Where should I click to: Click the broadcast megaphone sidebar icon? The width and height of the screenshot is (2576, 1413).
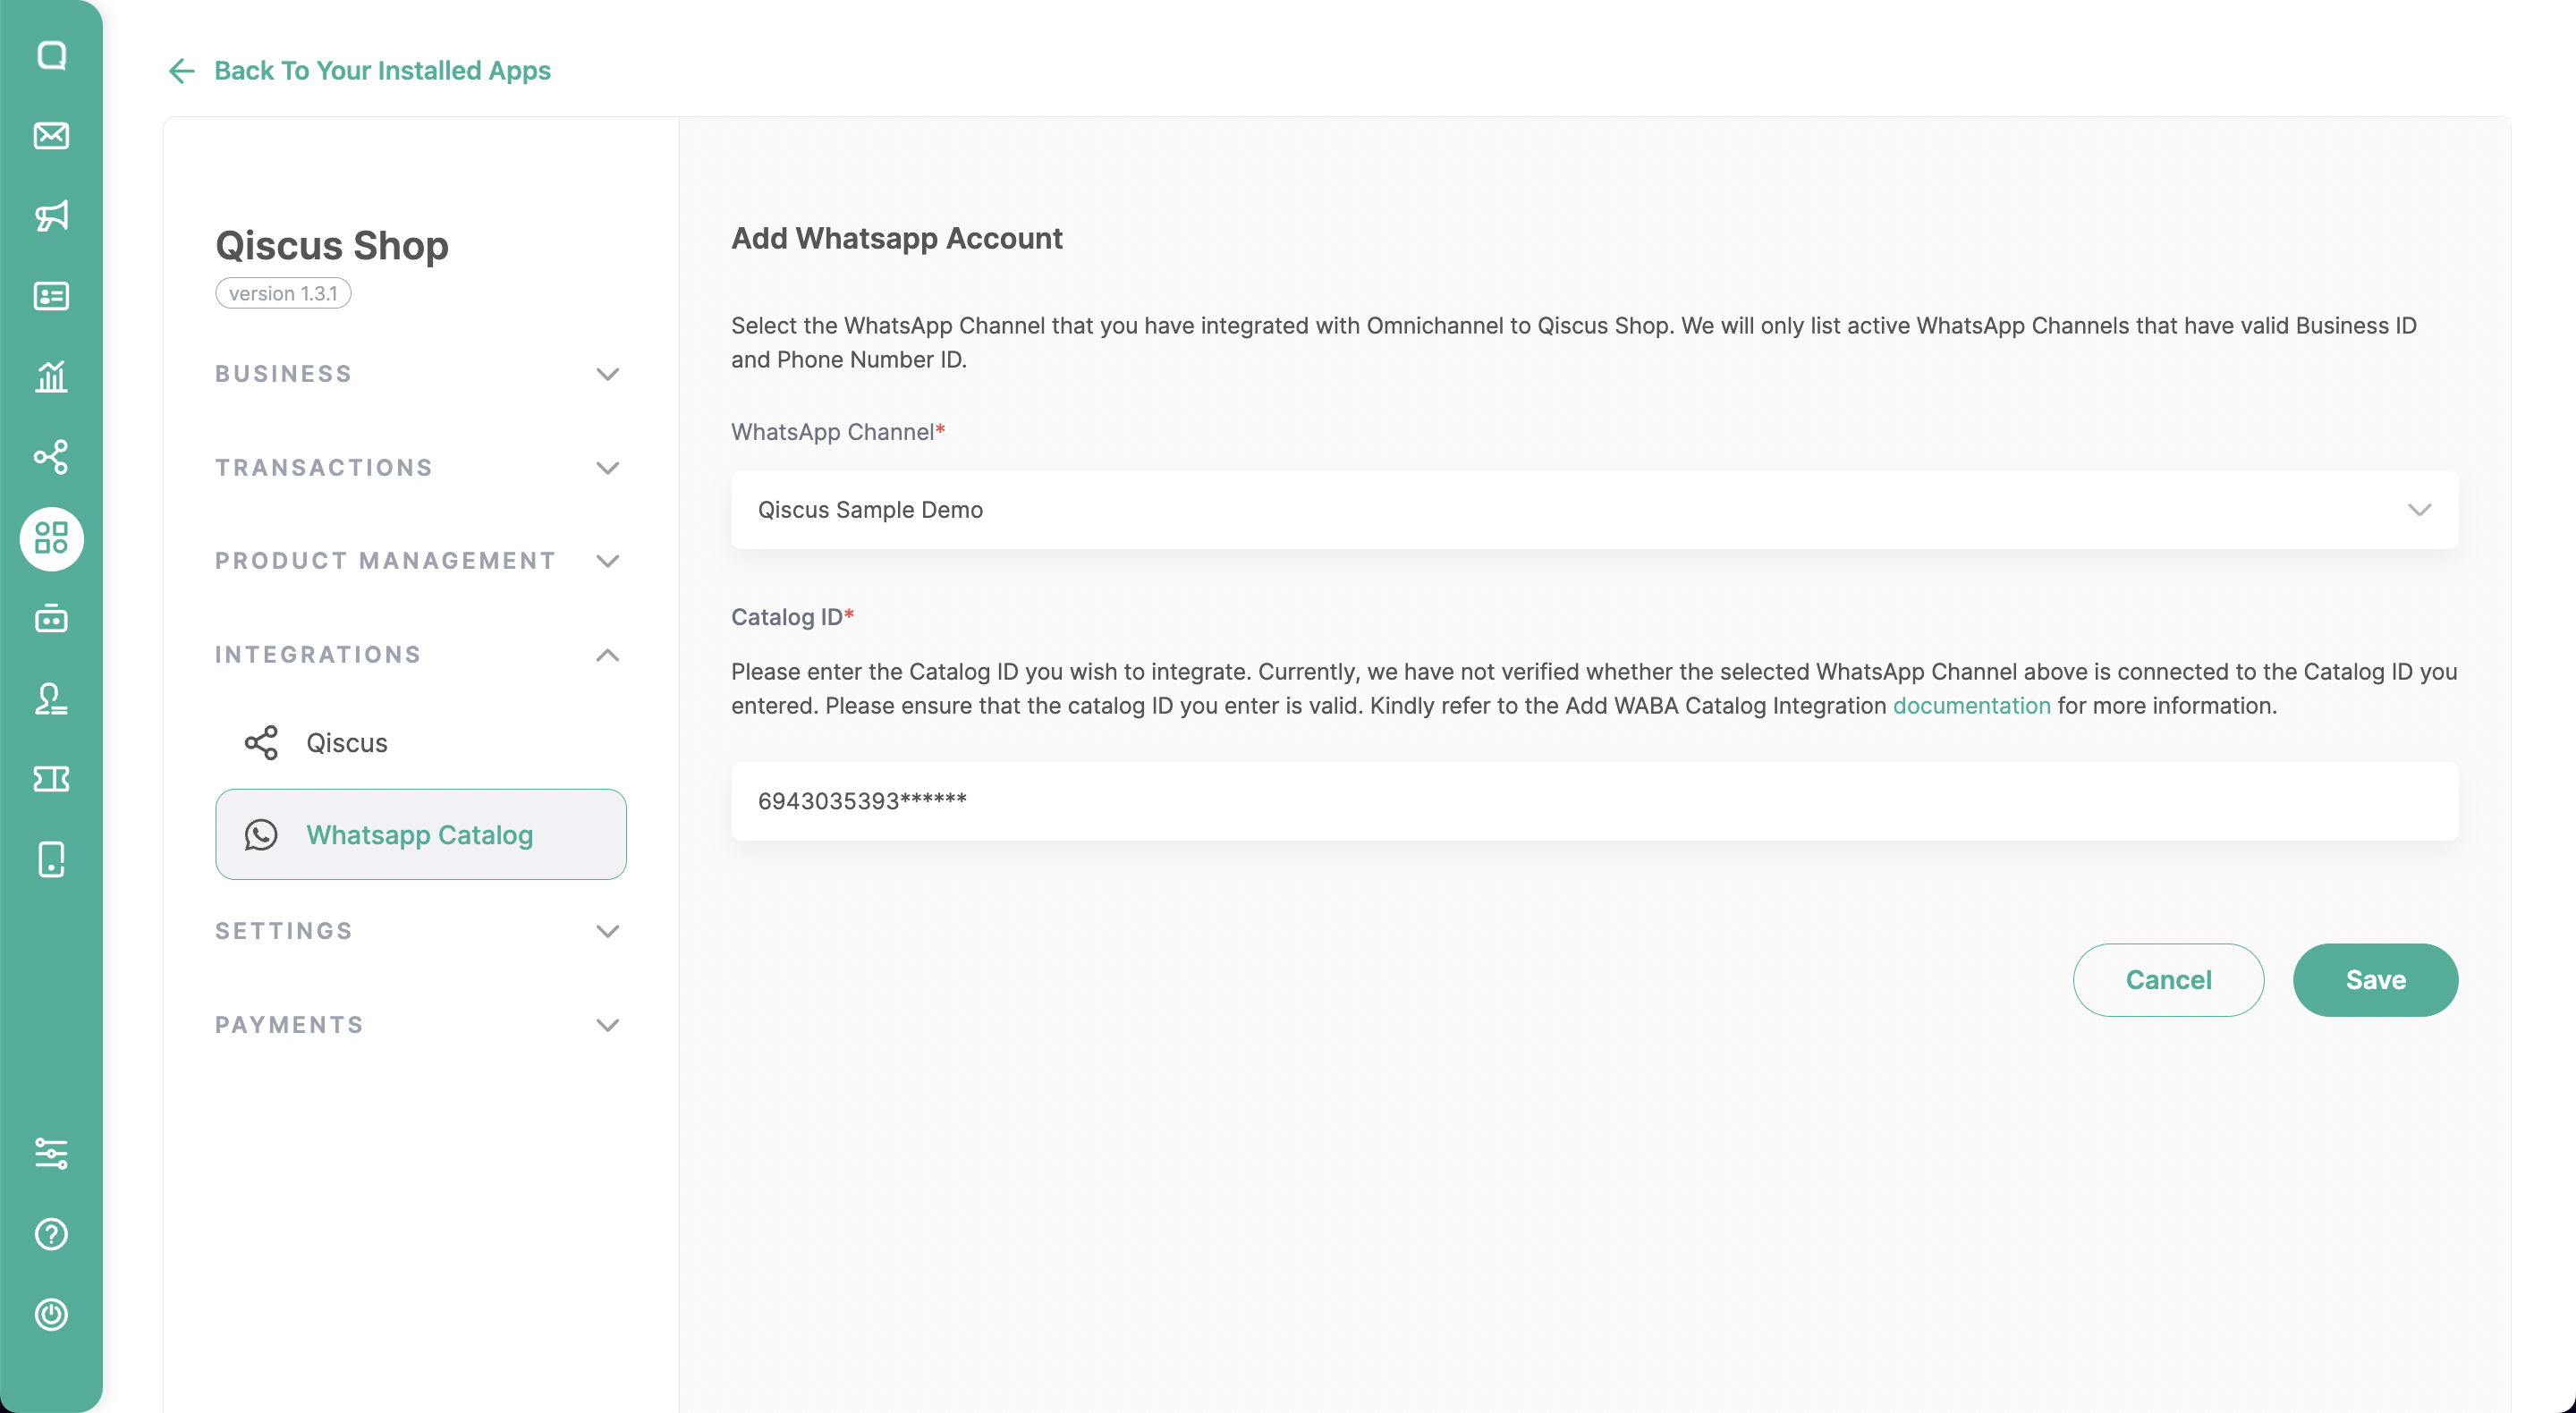point(51,216)
